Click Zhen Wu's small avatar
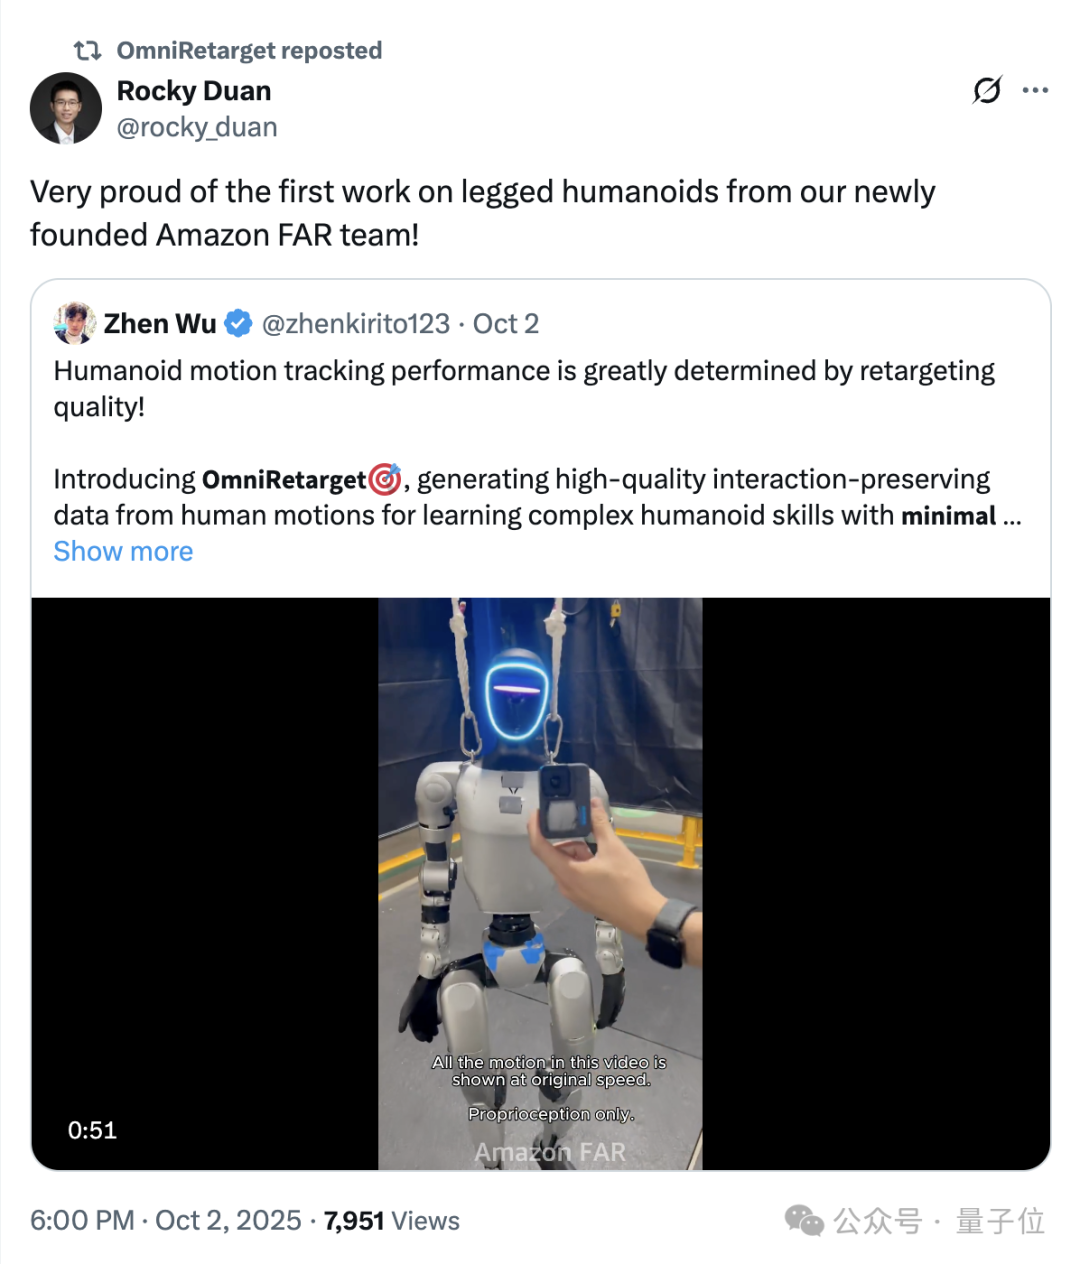The width and height of the screenshot is (1080, 1264). [75, 323]
